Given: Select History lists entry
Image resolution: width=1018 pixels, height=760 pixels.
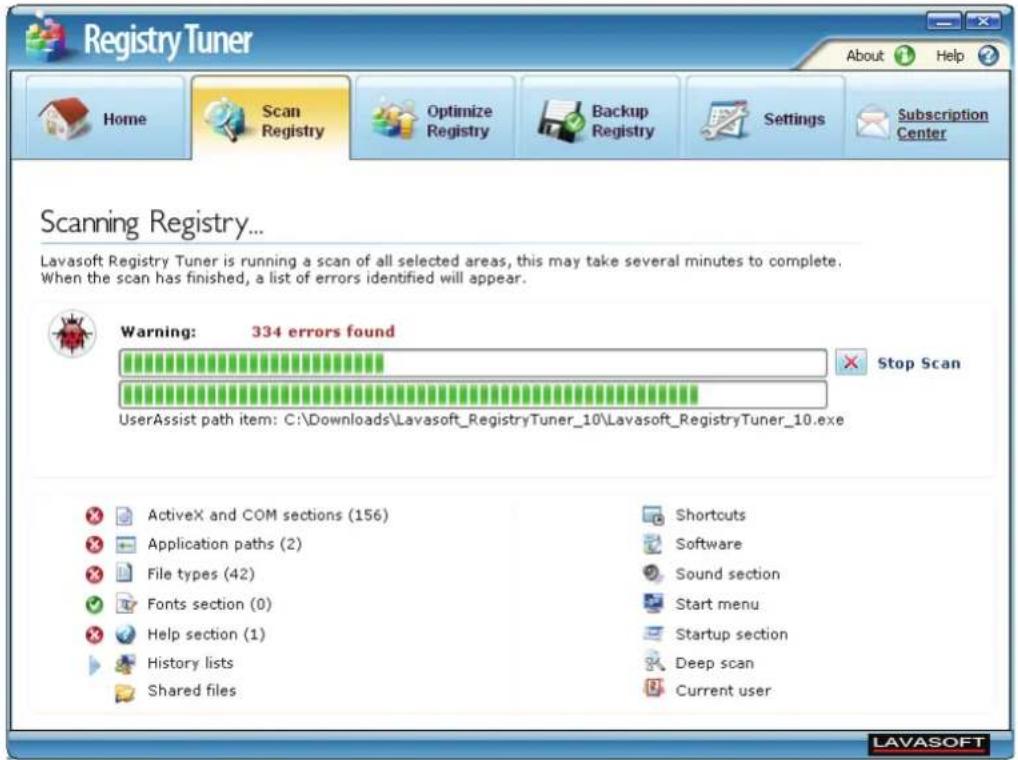Looking at the screenshot, I should [190, 663].
